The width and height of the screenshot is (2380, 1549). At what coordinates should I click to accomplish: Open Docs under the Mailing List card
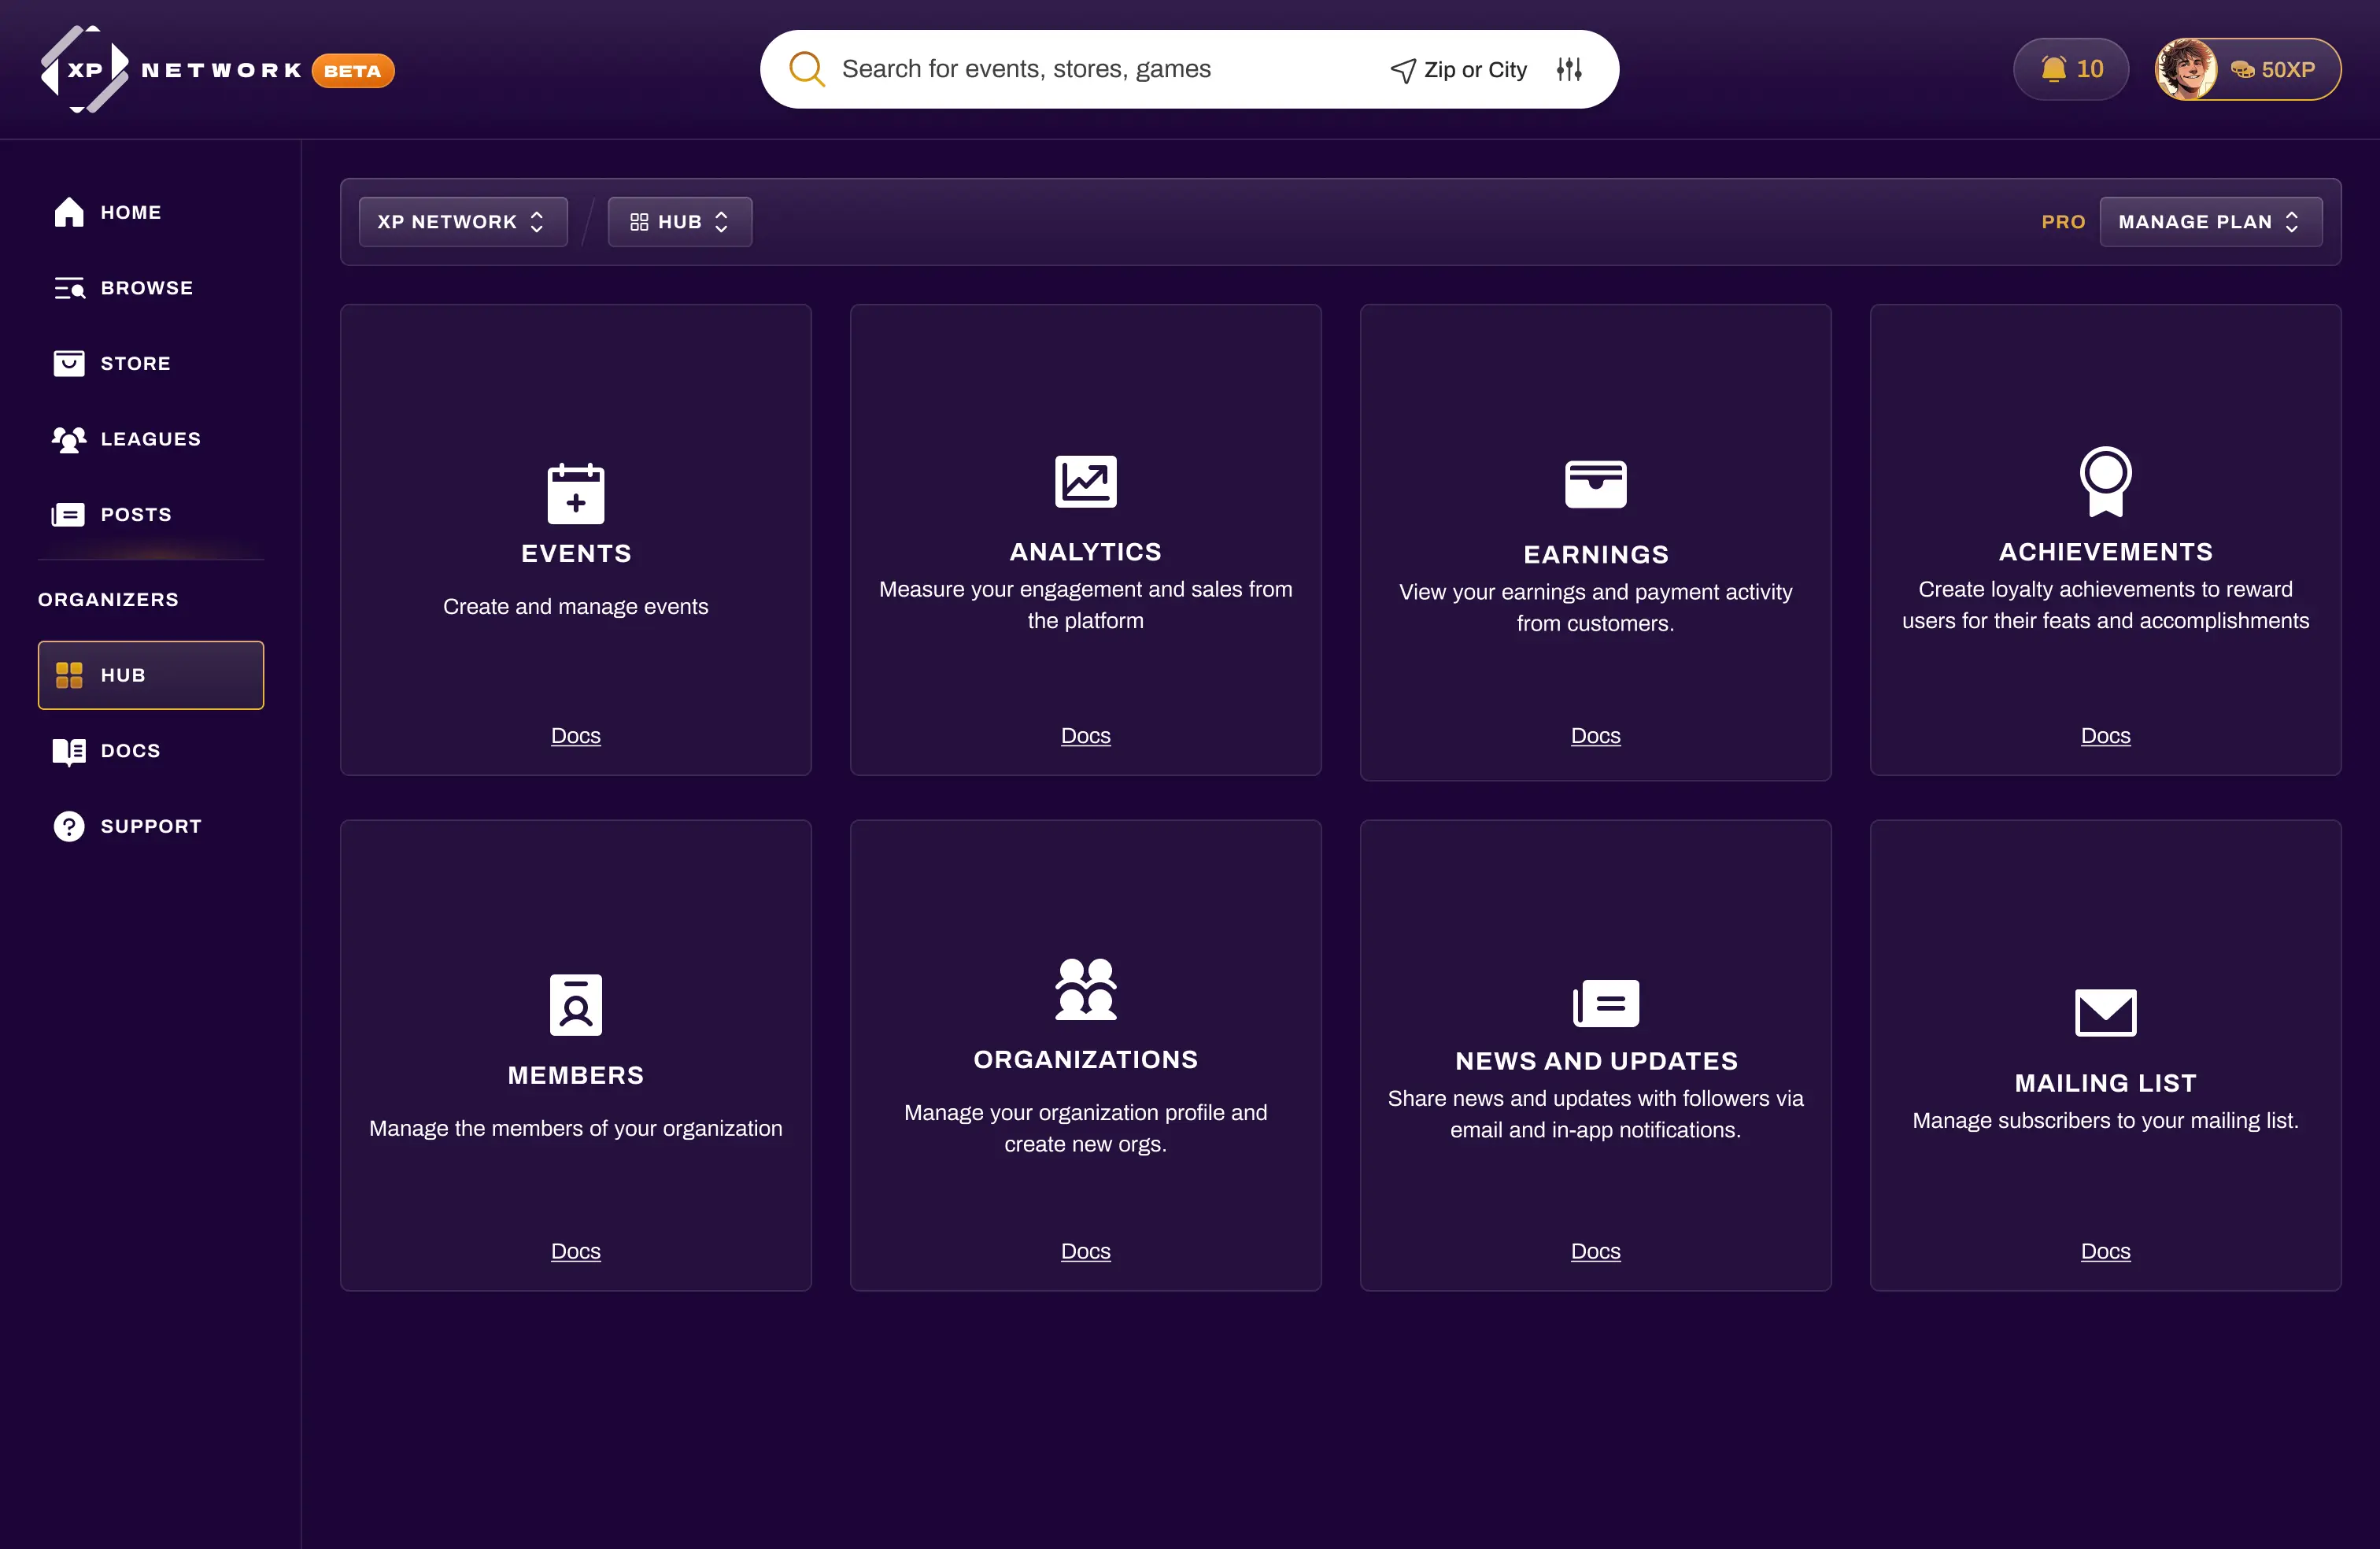(2104, 1251)
